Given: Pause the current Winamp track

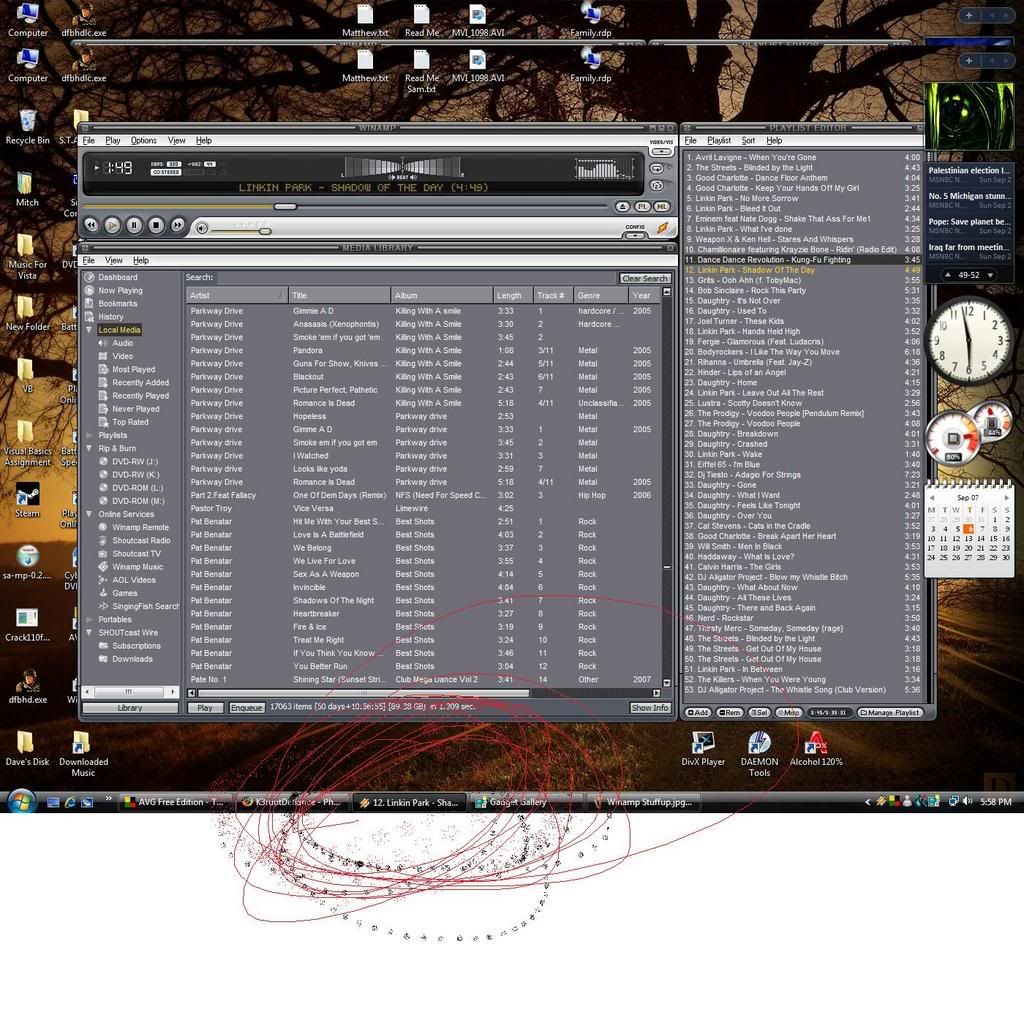Looking at the screenshot, I should click(x=134, y=225).
